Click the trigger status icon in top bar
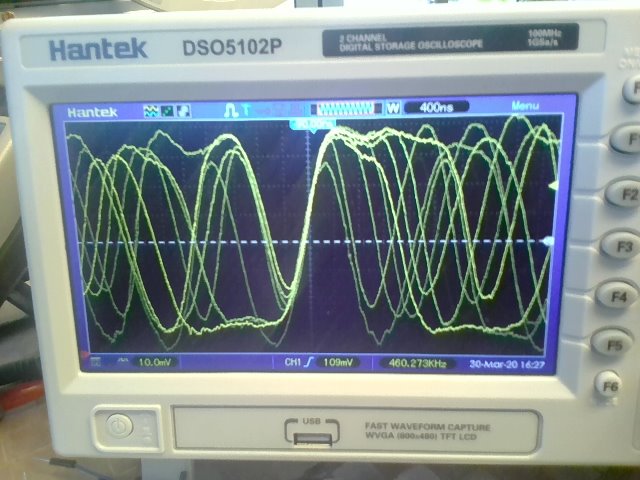The height and width of the screenshot is (480, 640). pos(231,107)
